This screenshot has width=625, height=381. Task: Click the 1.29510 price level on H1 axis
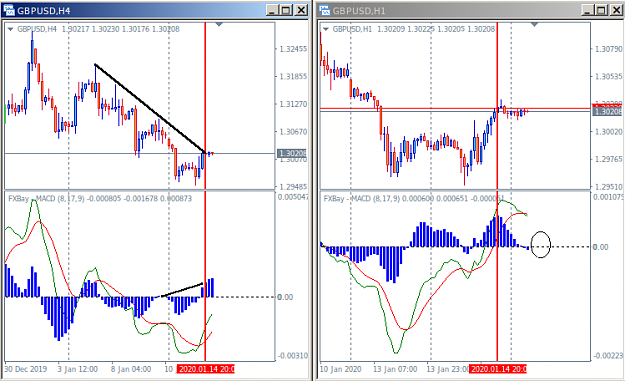click(608, 187)
